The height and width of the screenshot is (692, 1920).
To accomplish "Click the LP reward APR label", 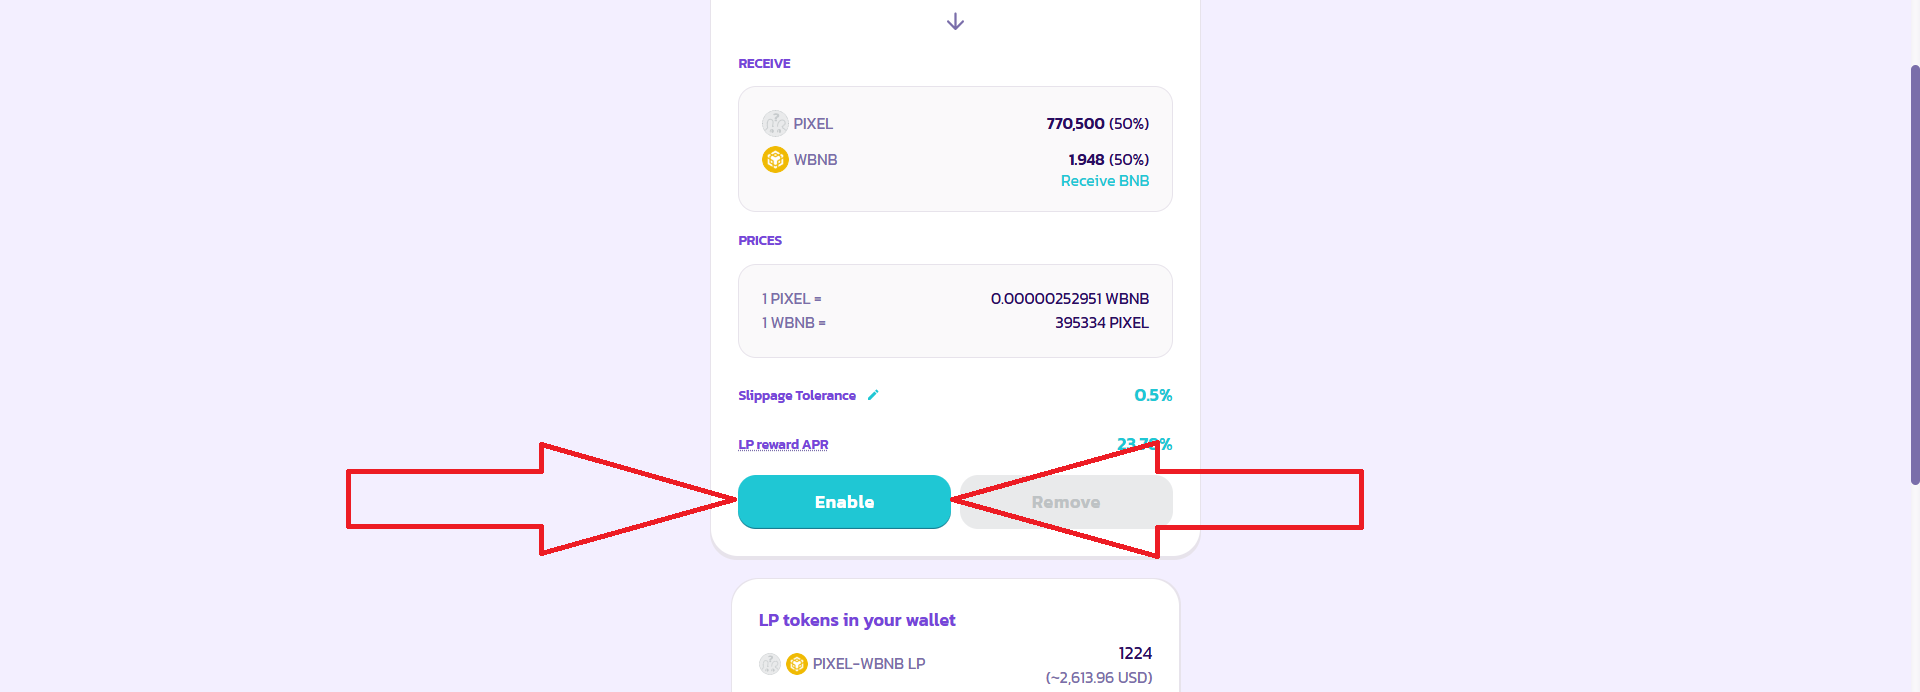I will (783, 445).
